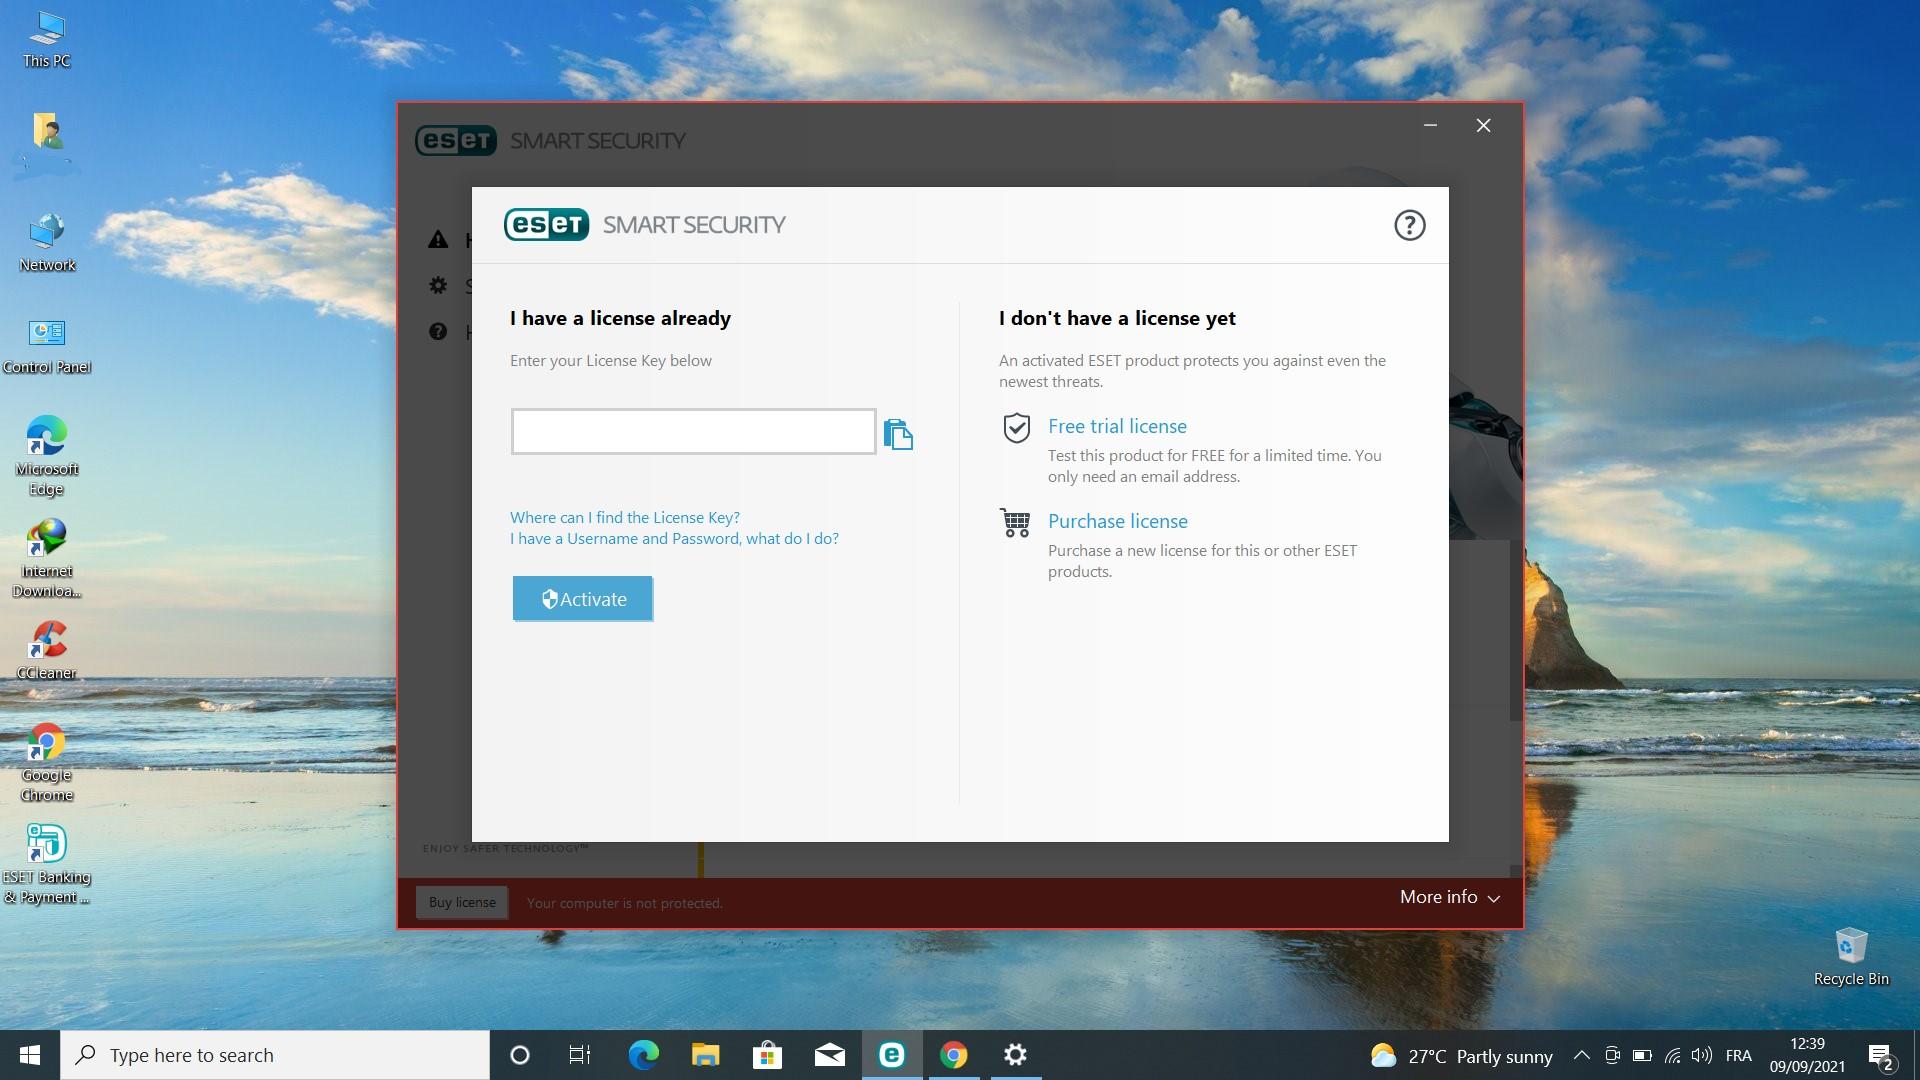Select ESET Banking & Payment desktop shortcut
The image size is (1920, 1080).
click(47, 864)
